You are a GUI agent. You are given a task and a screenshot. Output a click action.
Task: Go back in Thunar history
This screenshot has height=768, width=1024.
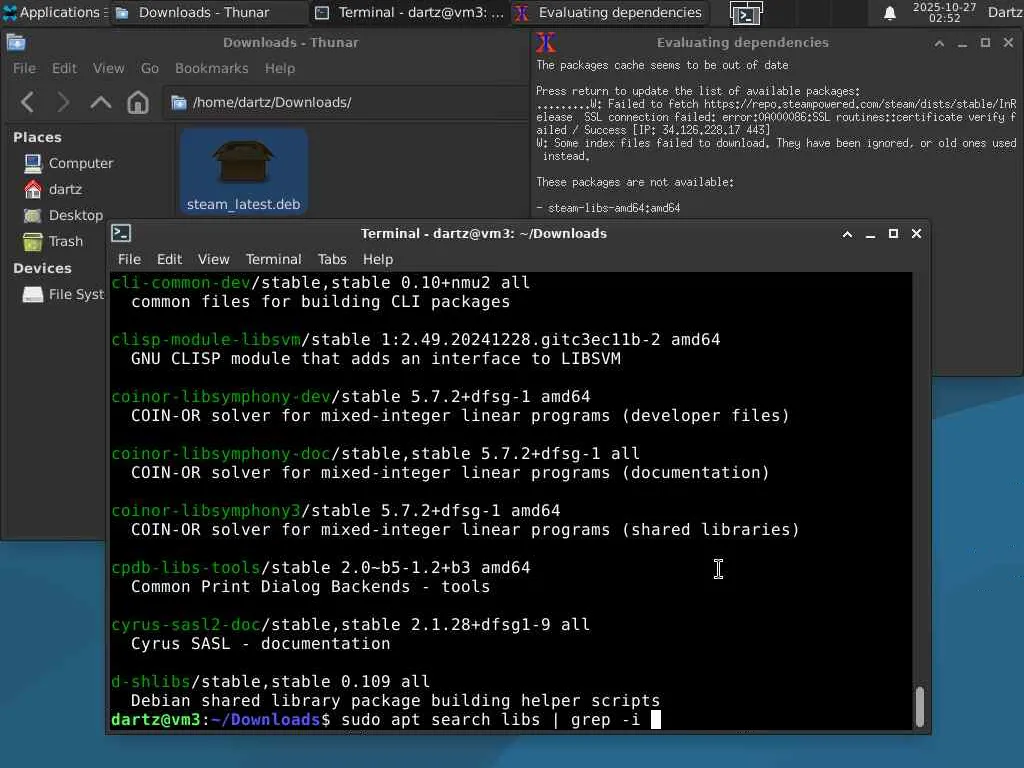point(27,103)
